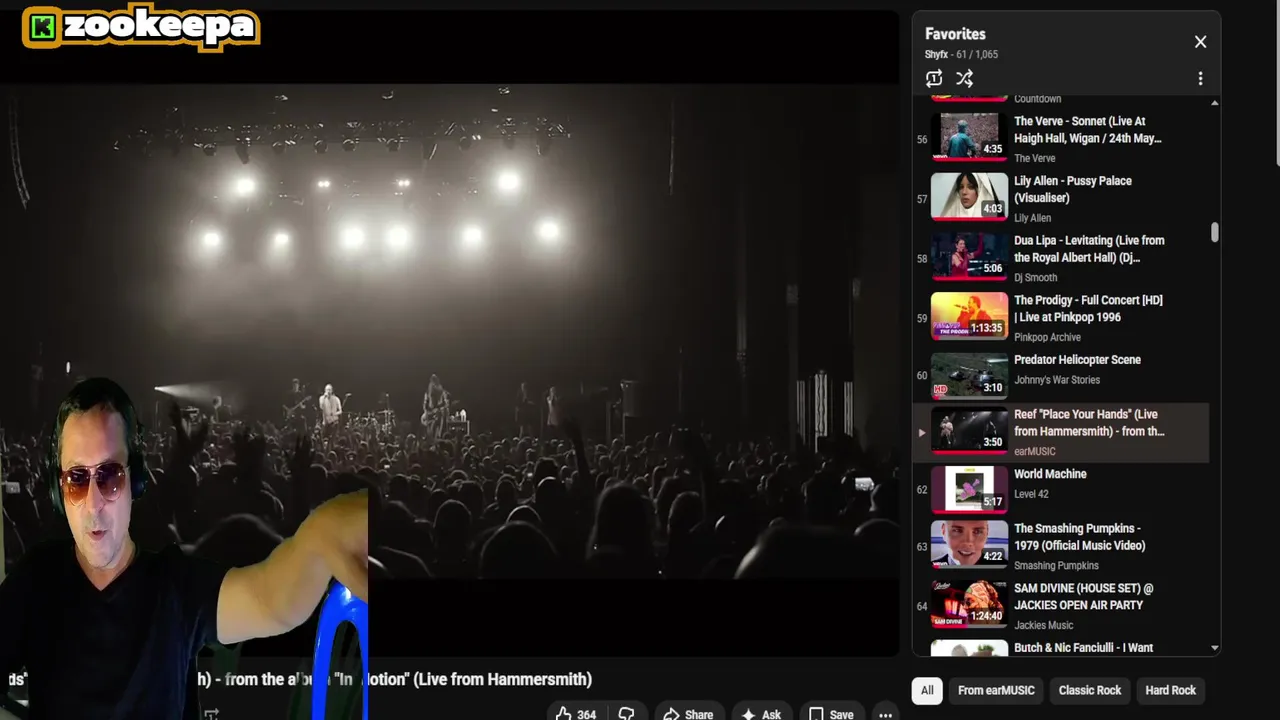Click the playlist scrollbar thumb
This screenshot has height=720, width=1280.
[1215, 232]
